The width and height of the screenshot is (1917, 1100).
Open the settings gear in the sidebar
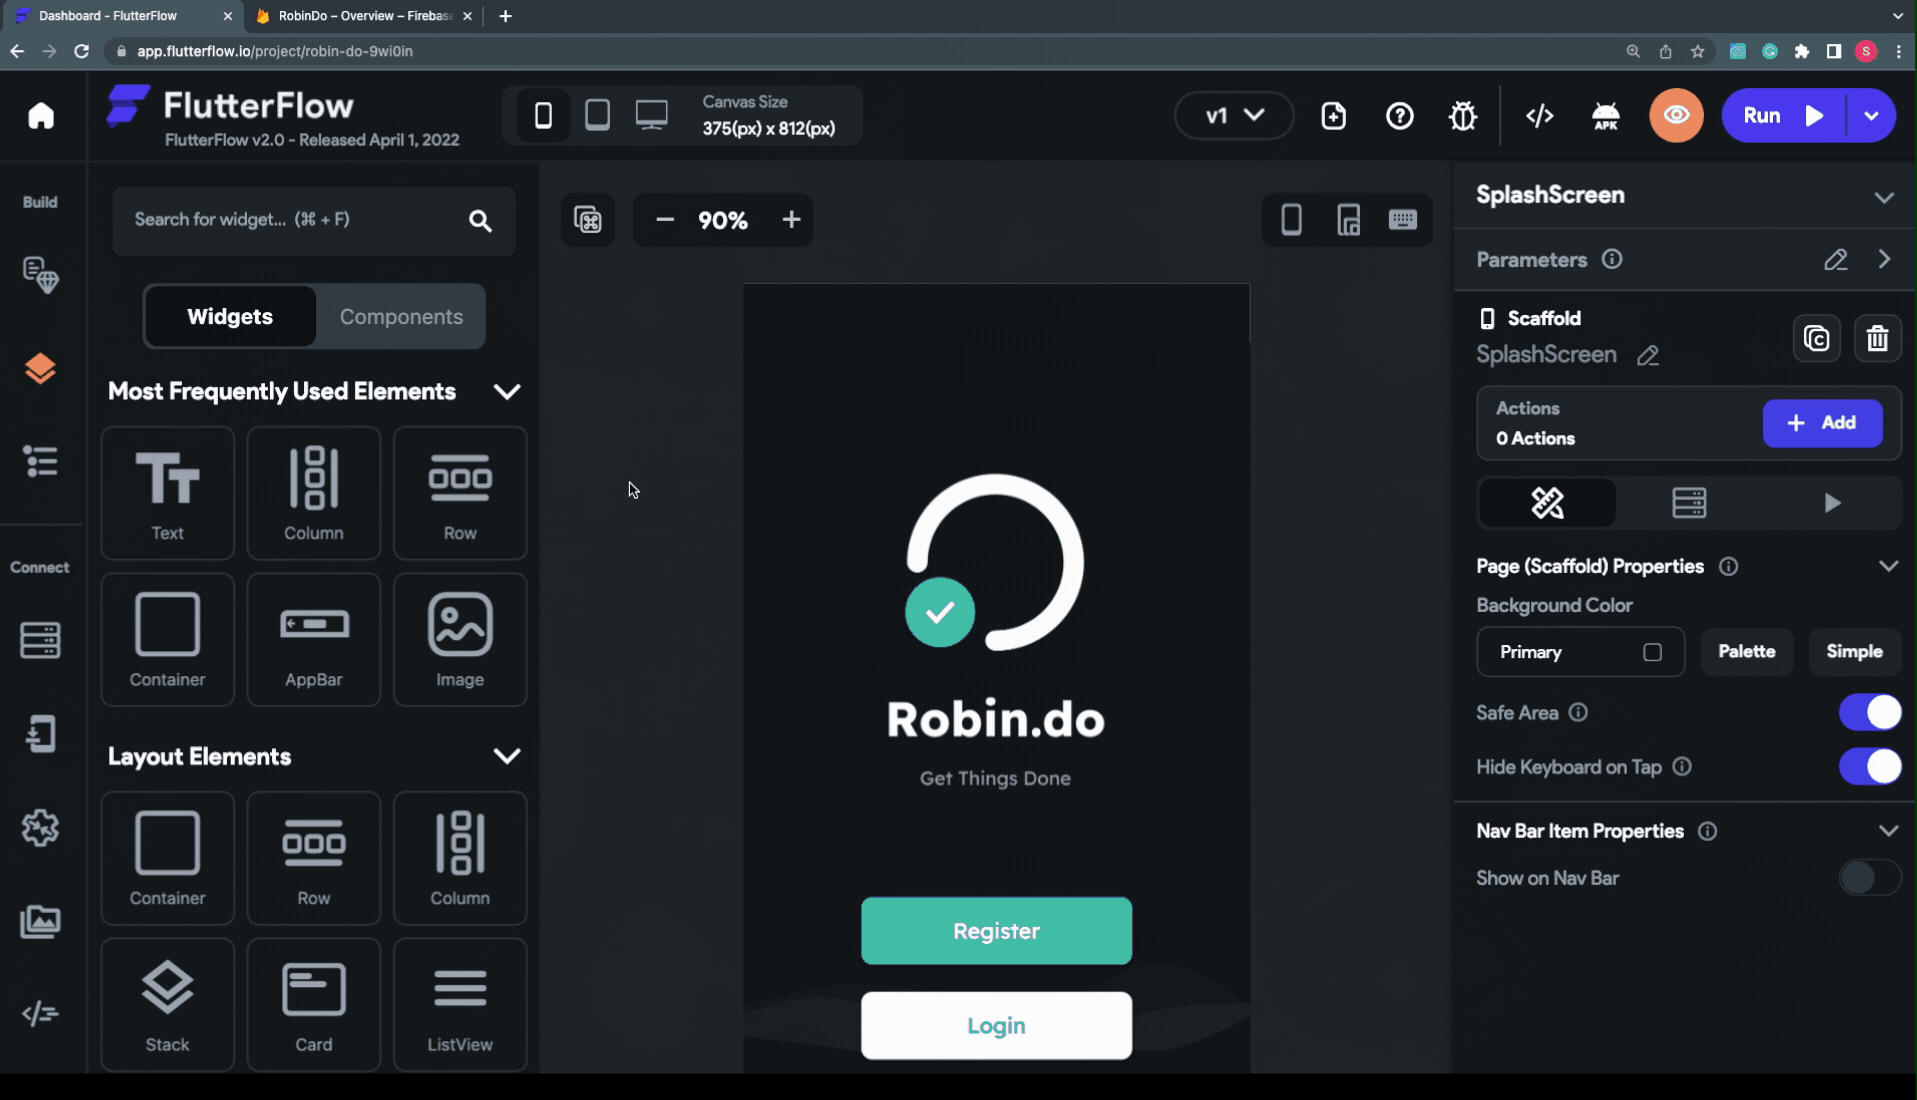[40, 827]
